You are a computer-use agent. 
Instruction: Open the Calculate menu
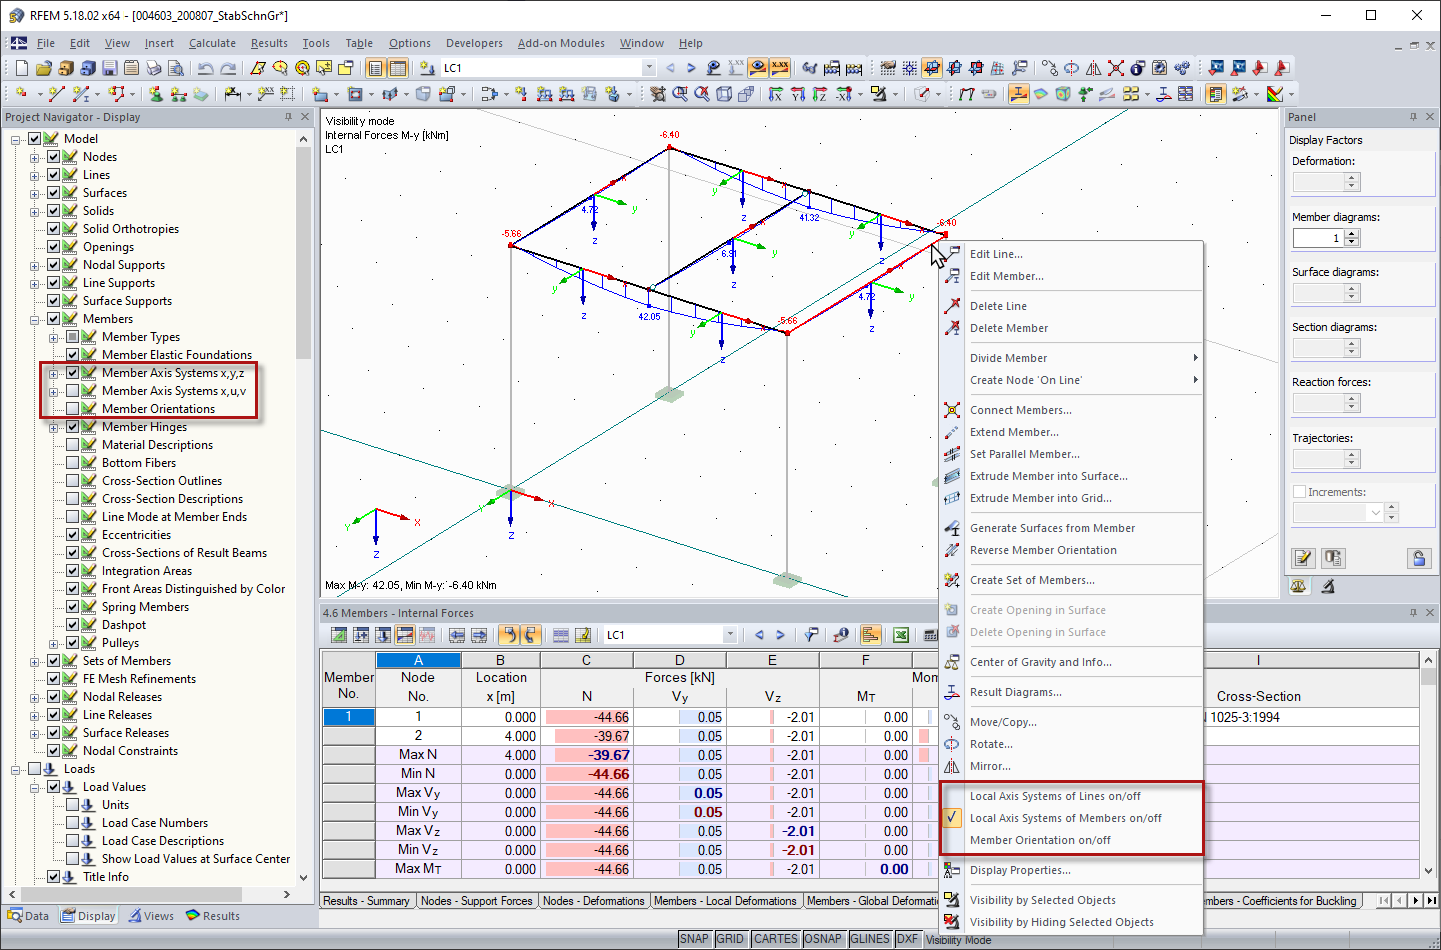(x=212, y=43)
